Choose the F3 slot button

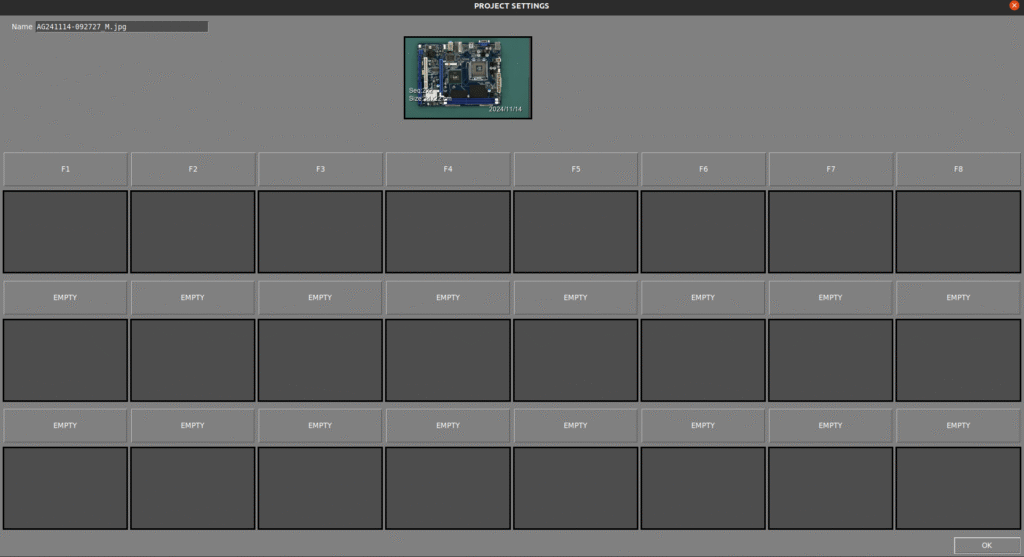point(320,169)
